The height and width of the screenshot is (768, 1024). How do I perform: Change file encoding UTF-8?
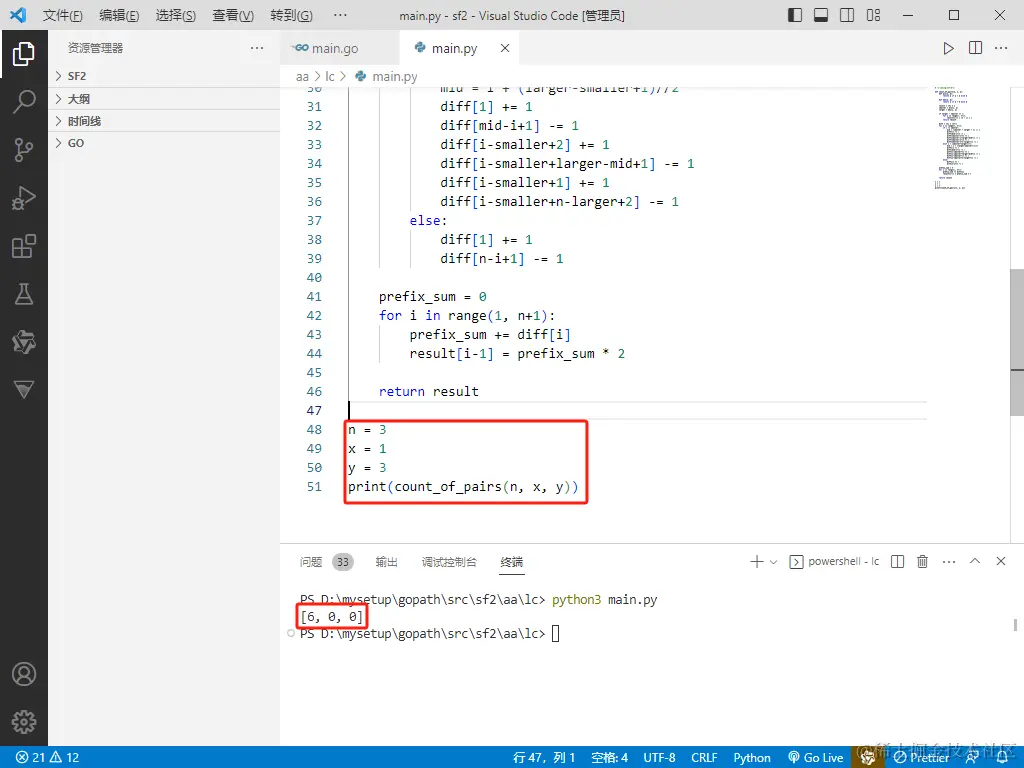click(x=659, y=758)
